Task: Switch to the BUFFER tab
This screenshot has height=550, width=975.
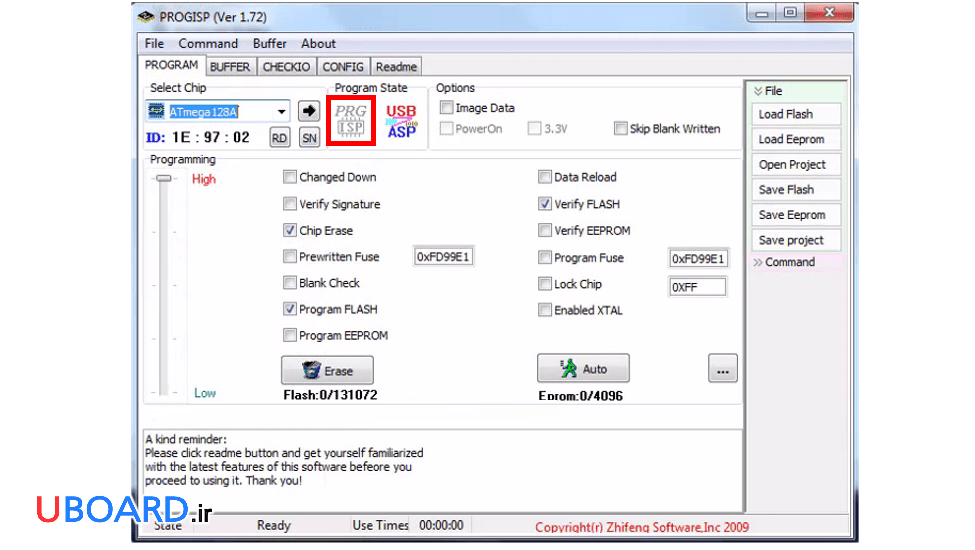Action: [229, 66]
